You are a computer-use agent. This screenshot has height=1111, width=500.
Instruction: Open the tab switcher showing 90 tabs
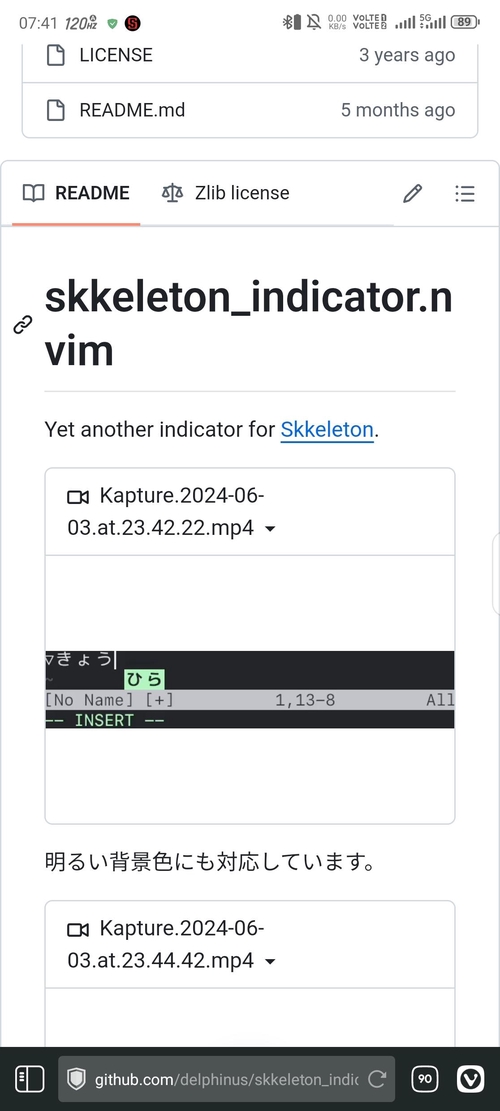point(425,1079)
